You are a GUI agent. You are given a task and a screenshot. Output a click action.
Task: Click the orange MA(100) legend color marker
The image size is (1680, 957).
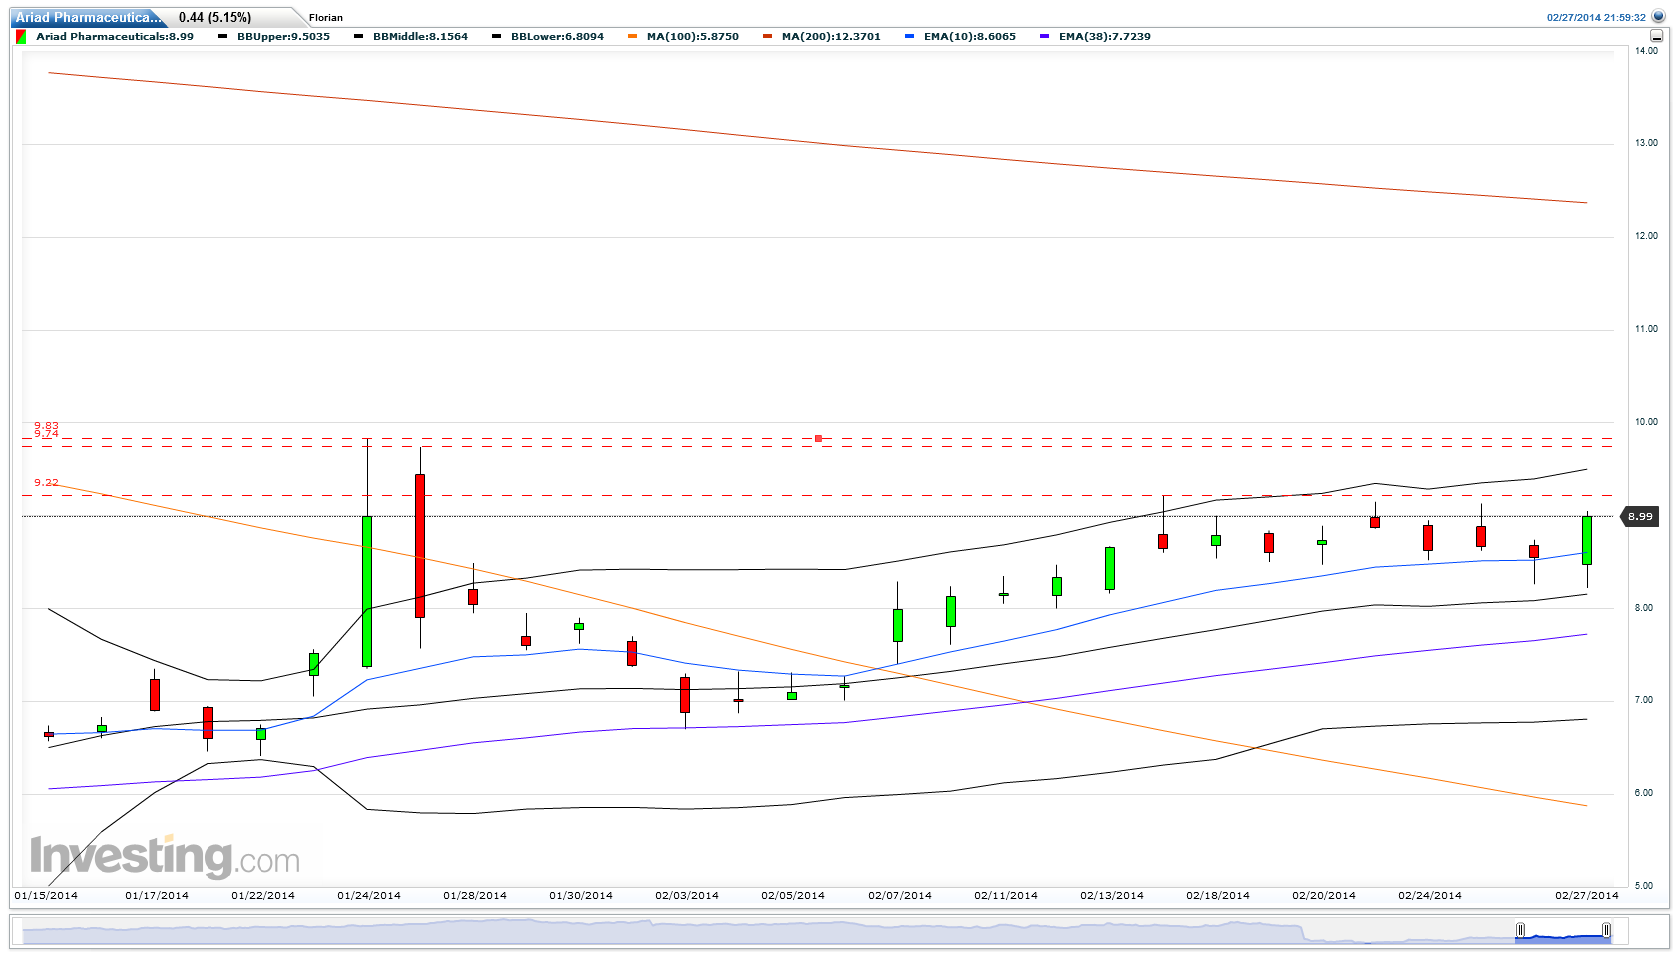(x=632, y=37)
